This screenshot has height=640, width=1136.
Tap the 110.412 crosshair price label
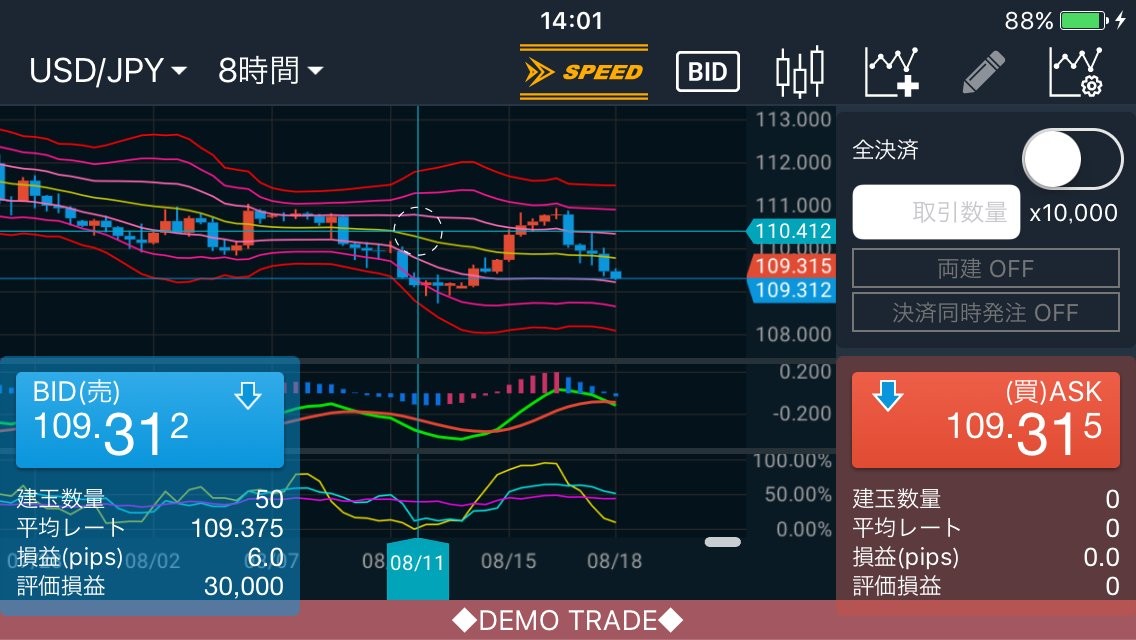[792, 232]
